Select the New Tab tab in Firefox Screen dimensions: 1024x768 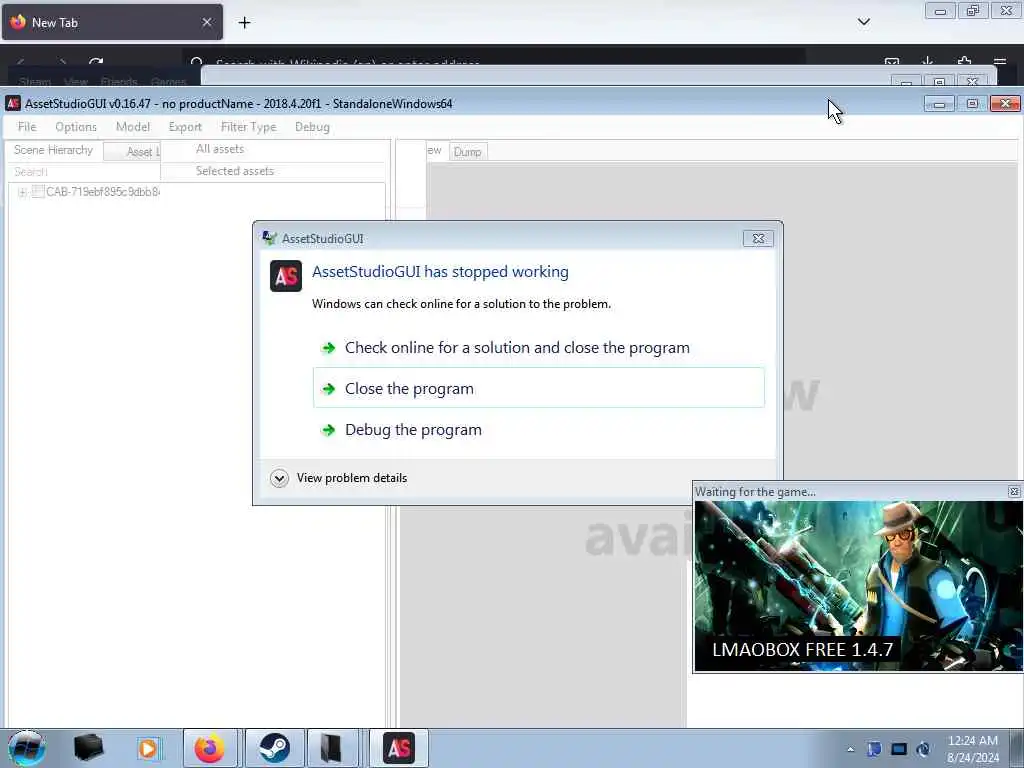(112, 22)
